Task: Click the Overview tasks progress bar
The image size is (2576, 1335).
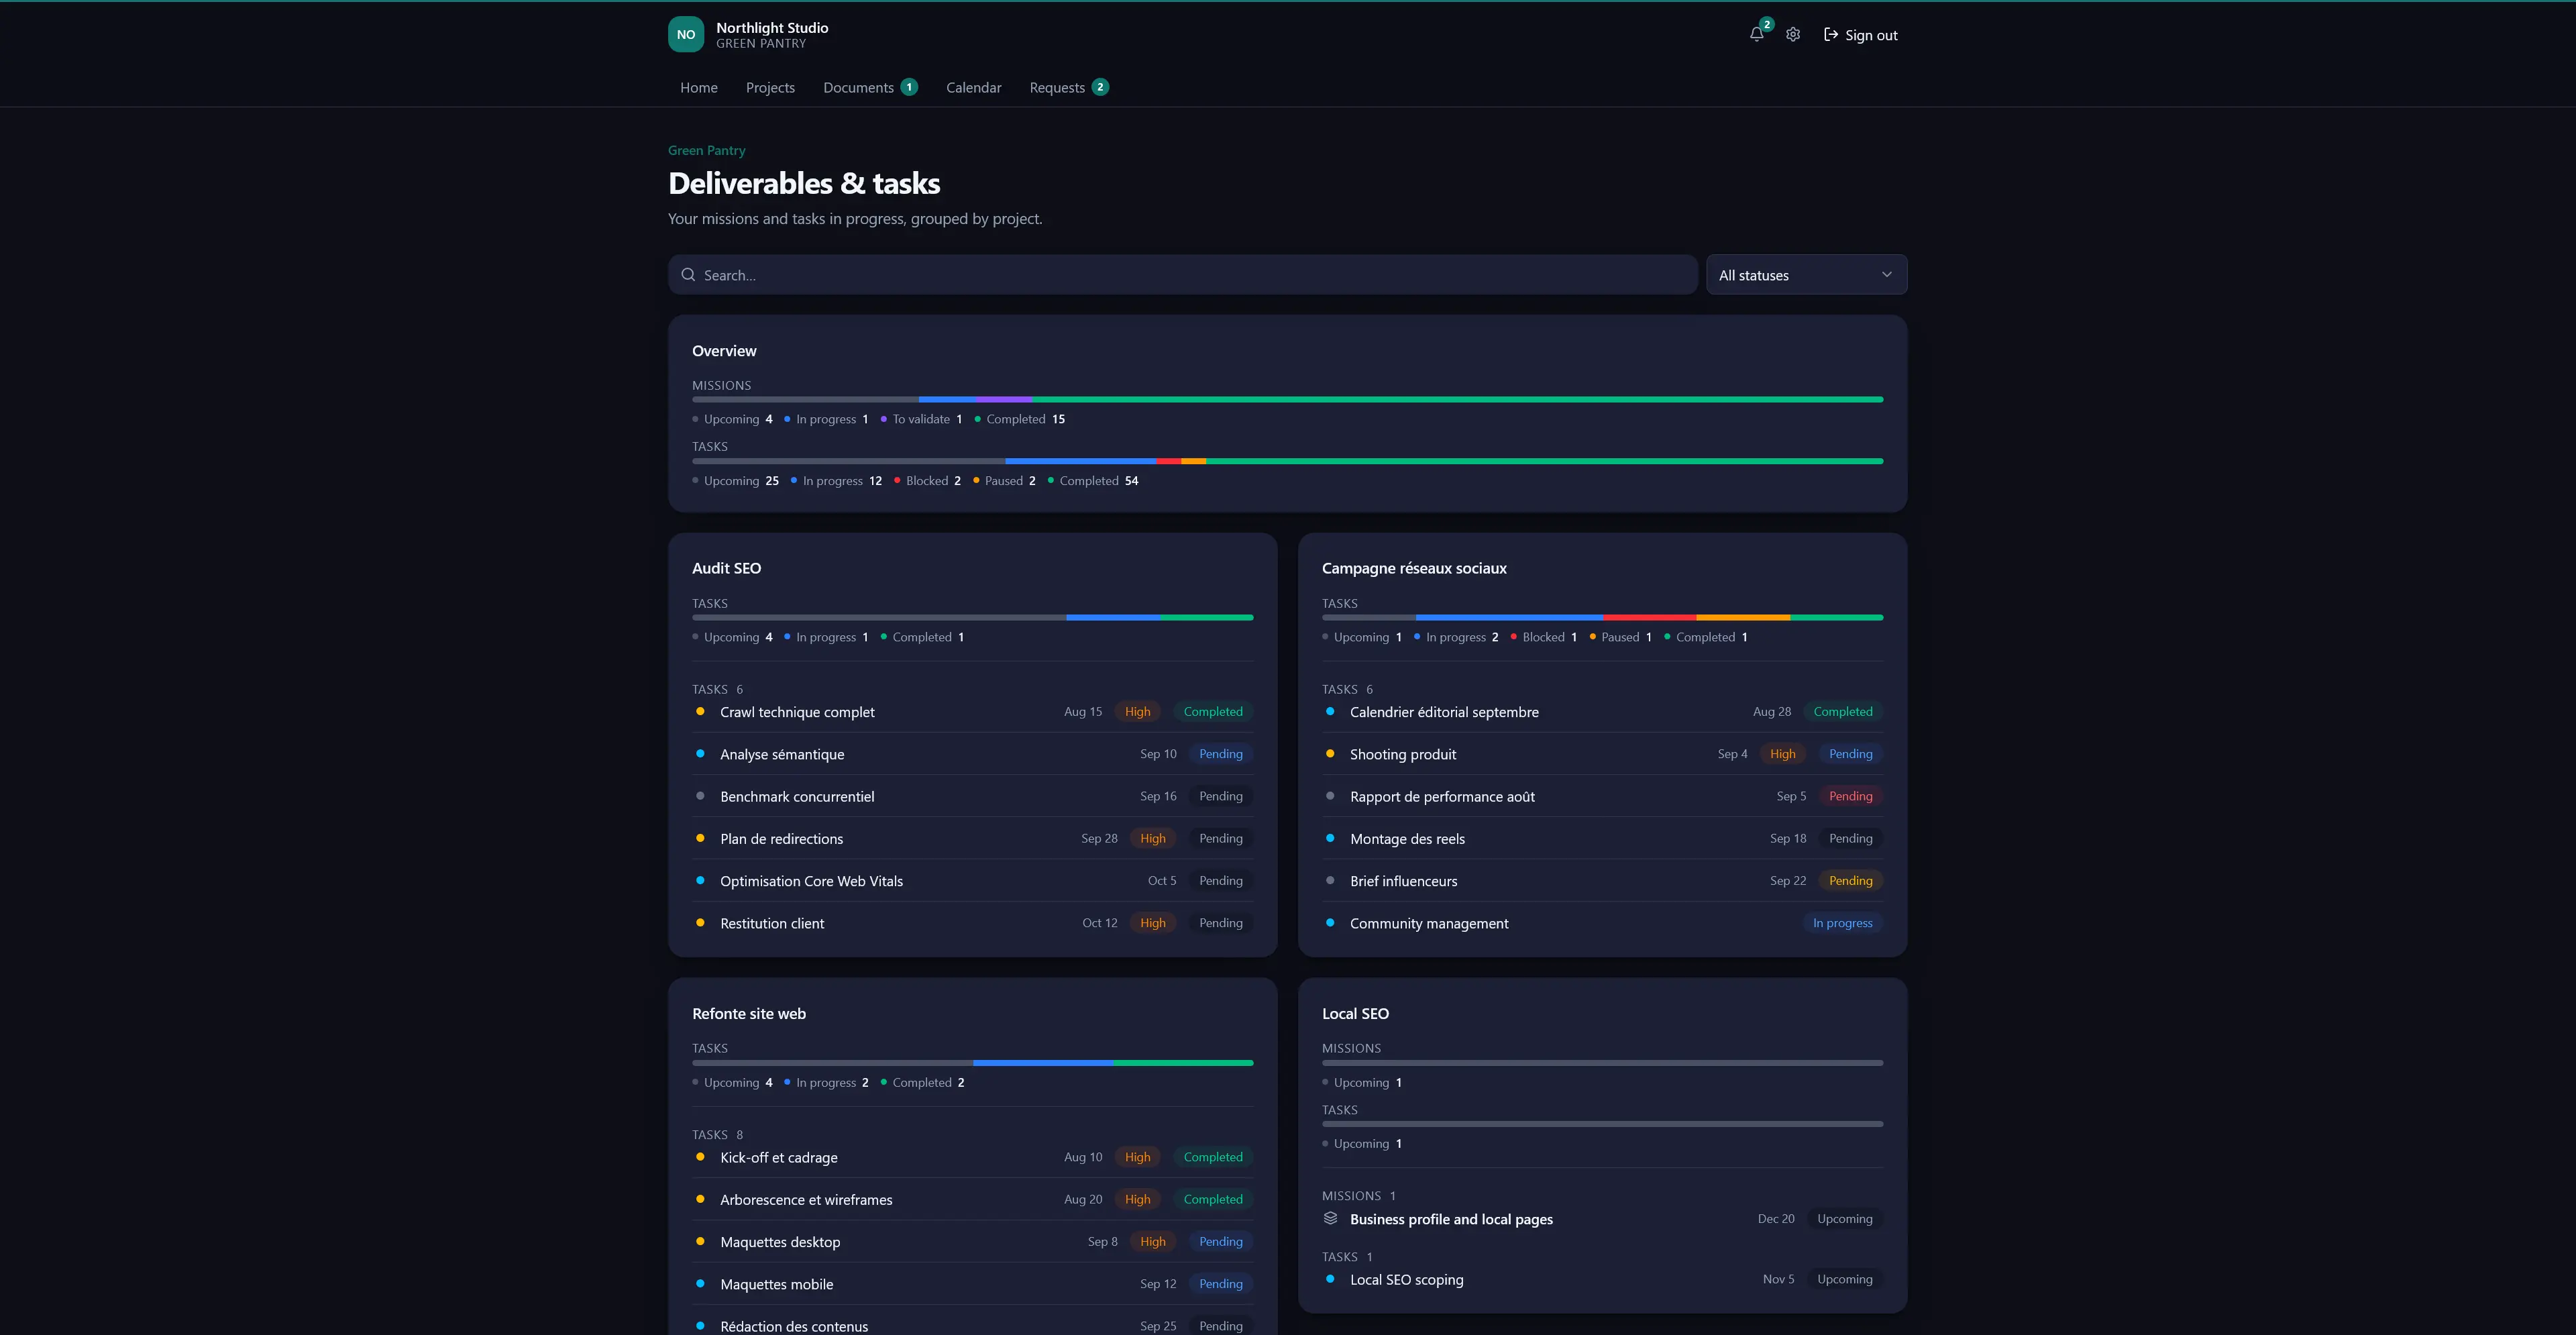Action: click(x=1287, y=461)
